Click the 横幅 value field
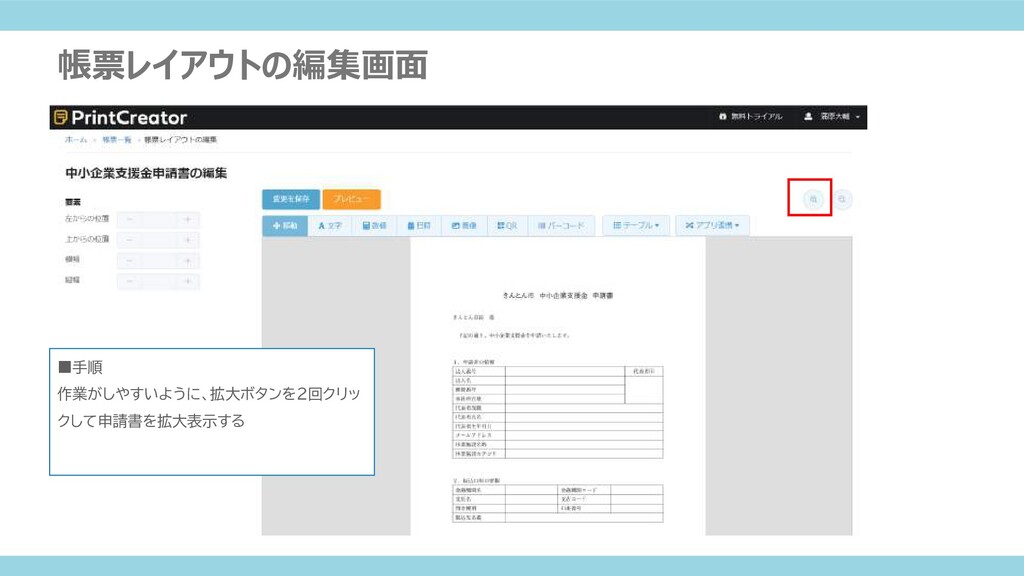1024x576 pixels. coord(158,261)
